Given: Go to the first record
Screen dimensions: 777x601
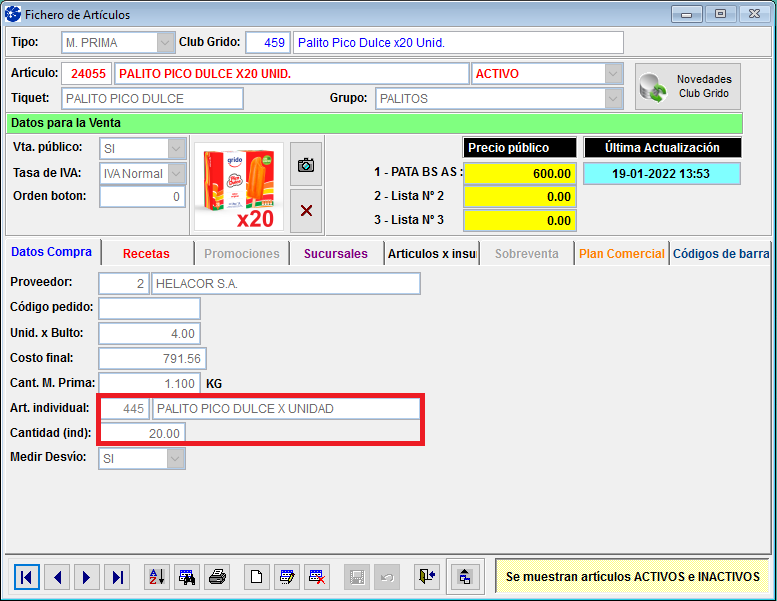Looking at the screenshot, I should [27, 576].
